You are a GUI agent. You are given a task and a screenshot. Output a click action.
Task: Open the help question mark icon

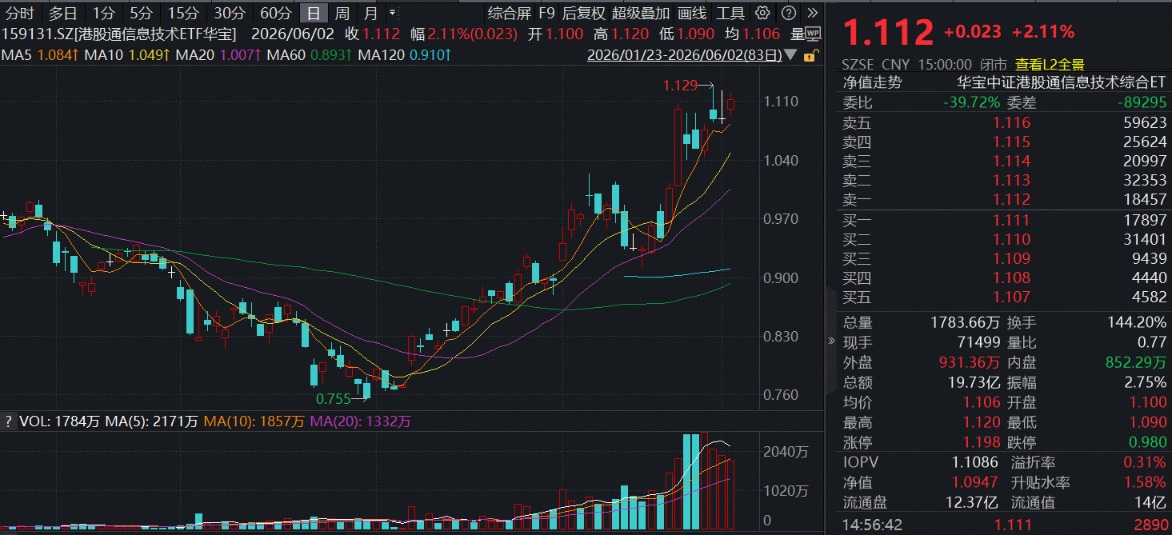pyautogui.click(x=788, y=13)
